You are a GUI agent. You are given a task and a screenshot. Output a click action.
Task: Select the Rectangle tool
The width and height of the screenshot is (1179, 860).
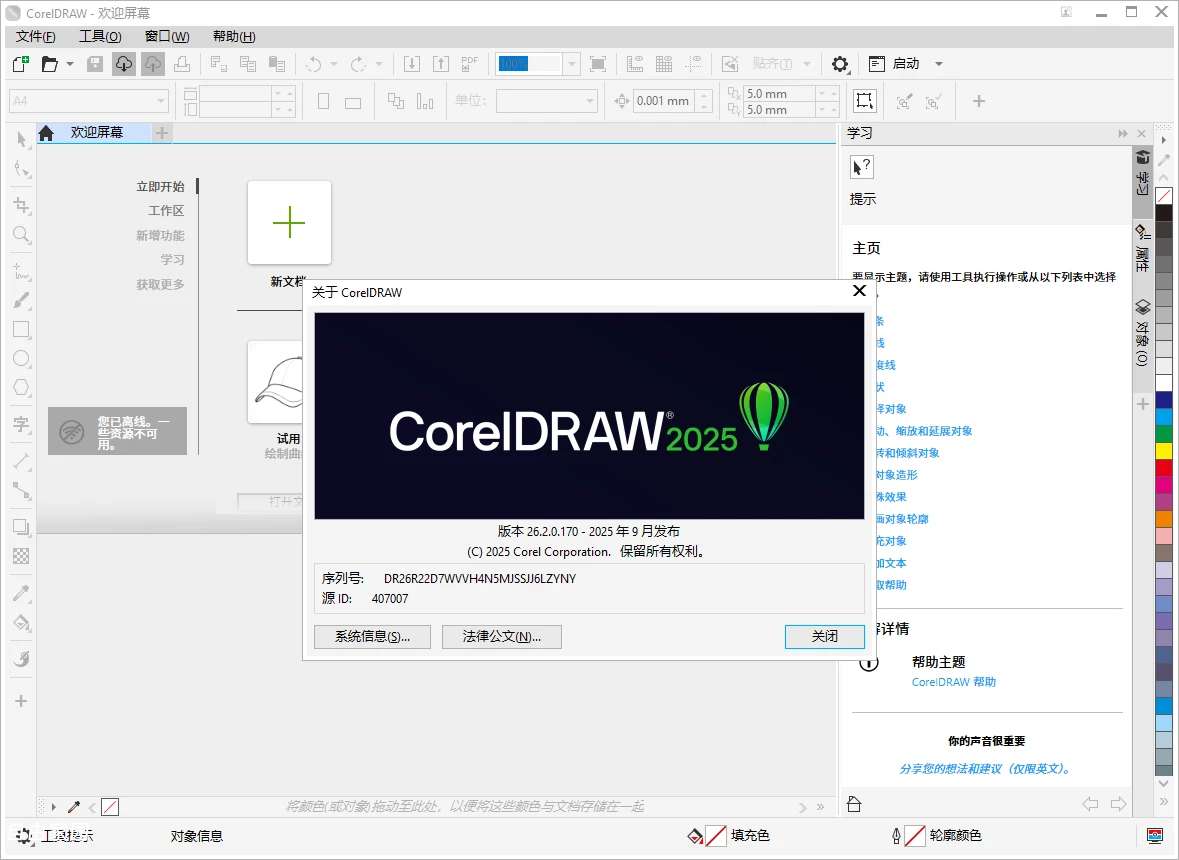coord(21,329)
